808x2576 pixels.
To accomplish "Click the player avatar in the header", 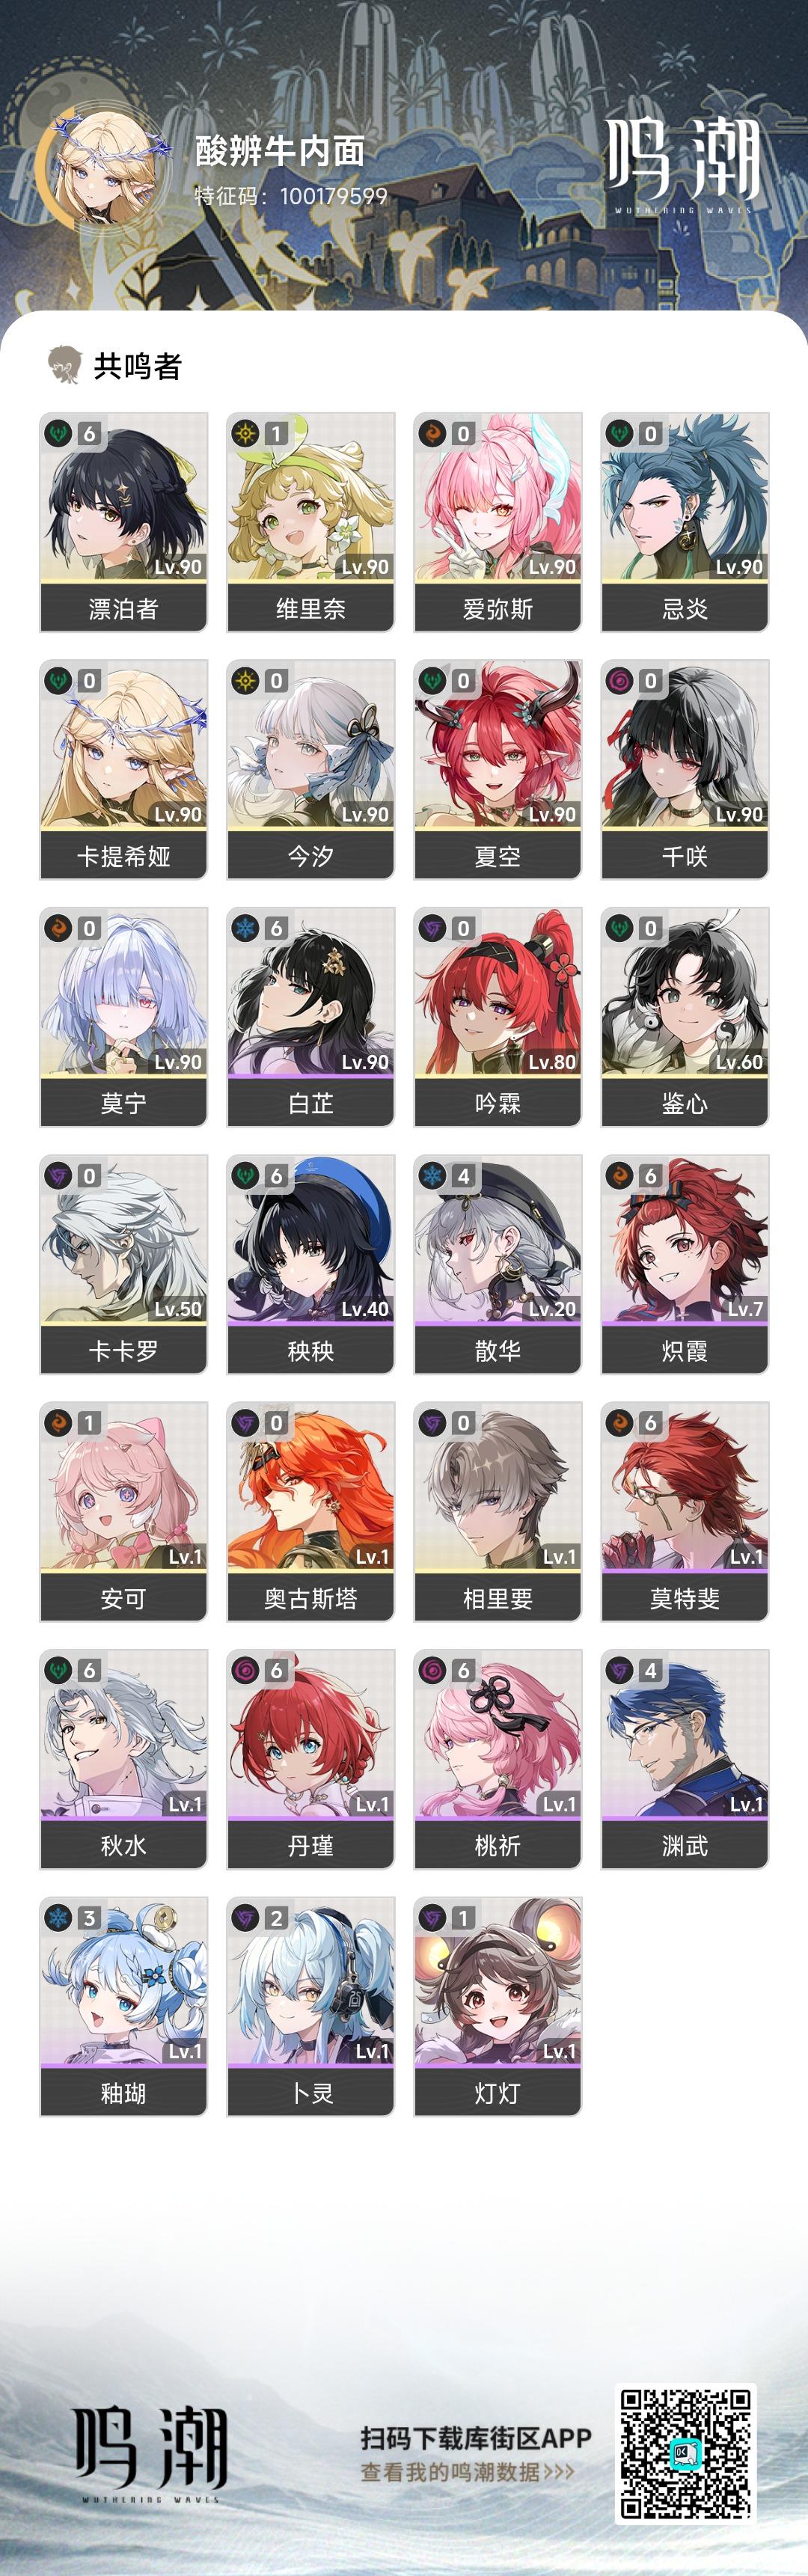I will coord(99,168).
